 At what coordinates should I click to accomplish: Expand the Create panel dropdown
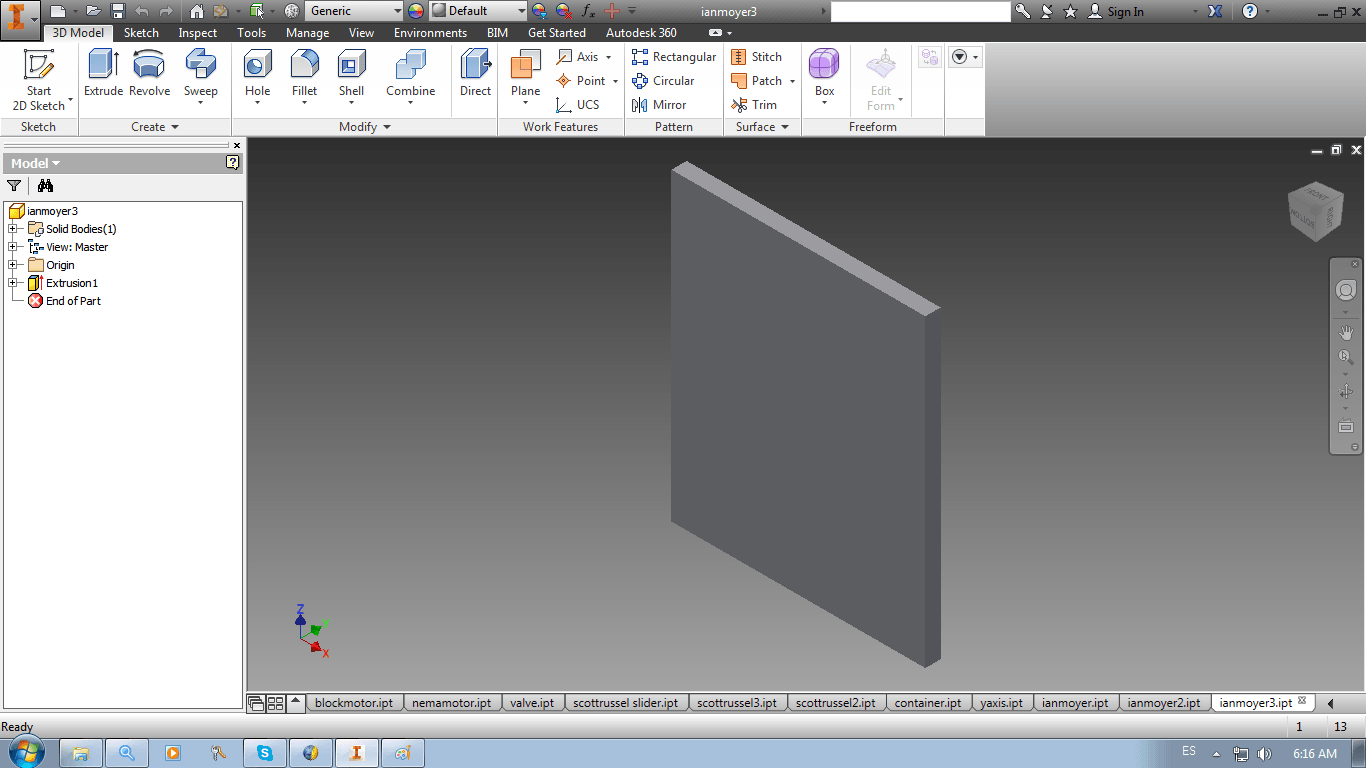pyautogui.click(x=155, y=127)
